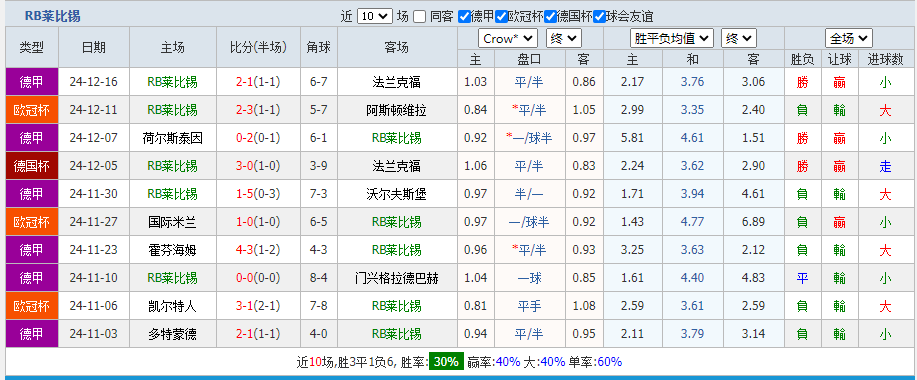
Task: Click the 多特蒙德 home team
Action: pos(173,334)
